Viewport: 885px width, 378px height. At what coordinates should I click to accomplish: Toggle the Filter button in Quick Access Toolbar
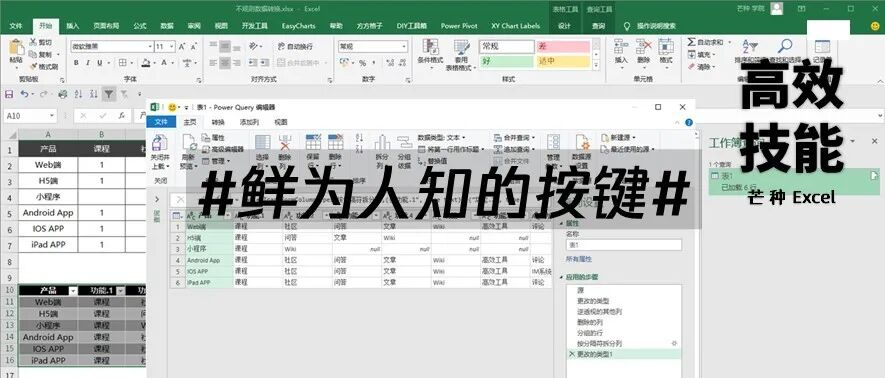click(109, 94)
